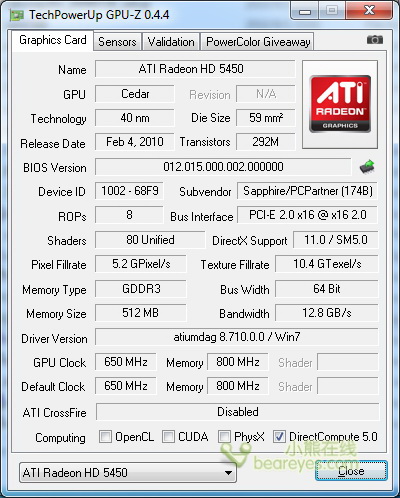
Task: Click the Revision field showing N/A
Action: [x=266, y=94]
